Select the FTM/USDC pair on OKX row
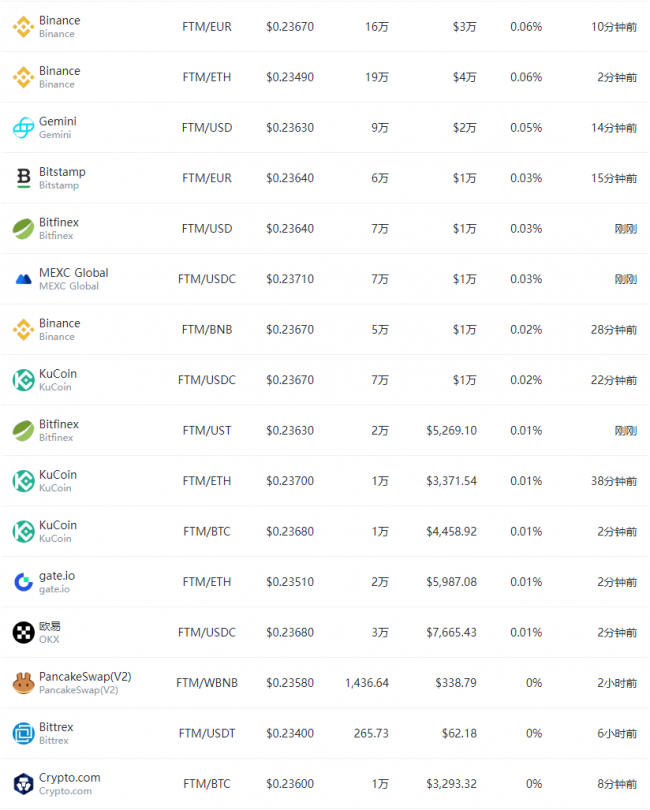This screenshot has width=650, height=810. 207,632
